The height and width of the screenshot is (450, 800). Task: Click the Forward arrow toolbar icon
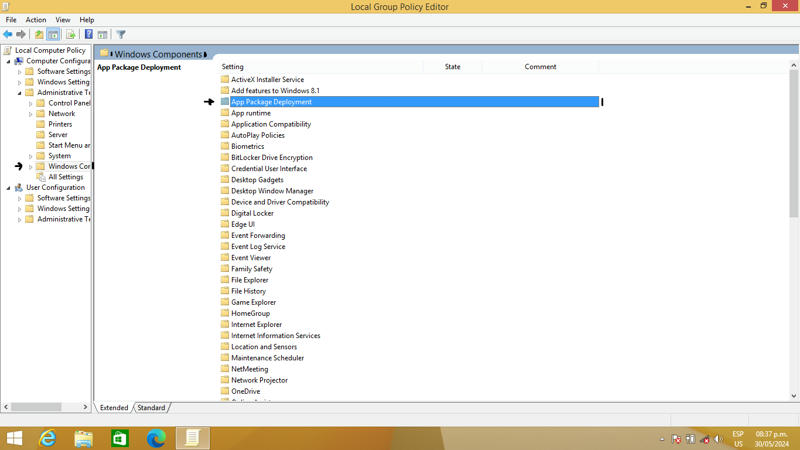point(21,34)
